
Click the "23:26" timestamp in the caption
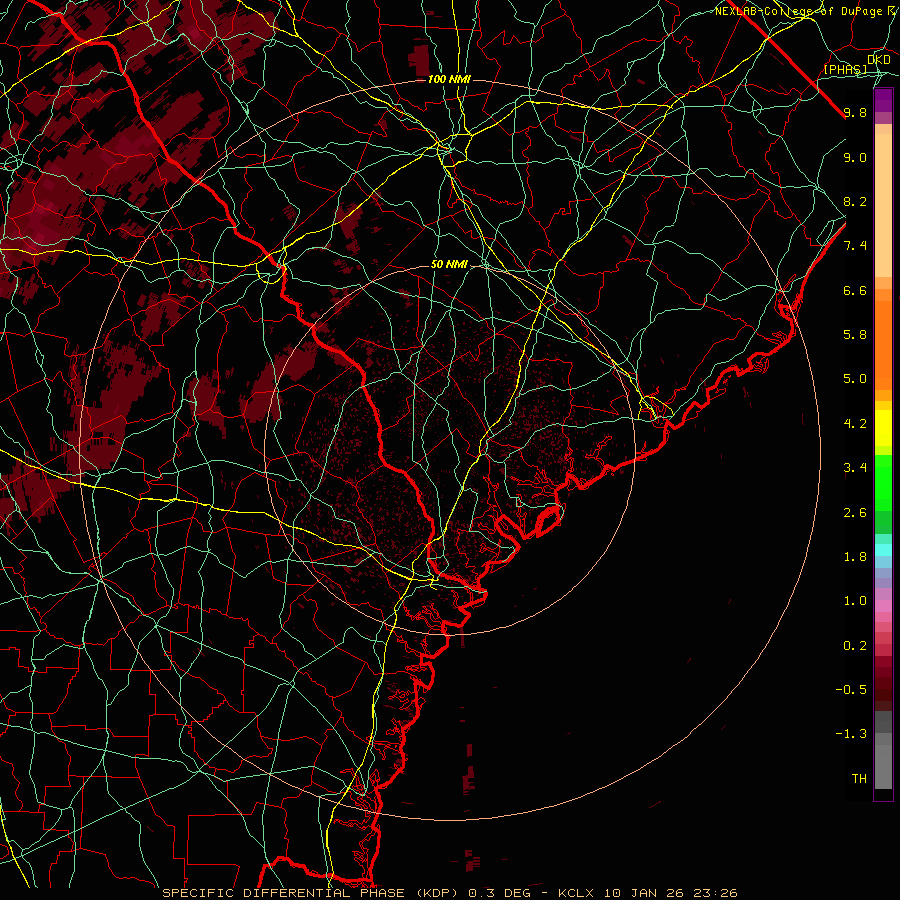[715, 893]
